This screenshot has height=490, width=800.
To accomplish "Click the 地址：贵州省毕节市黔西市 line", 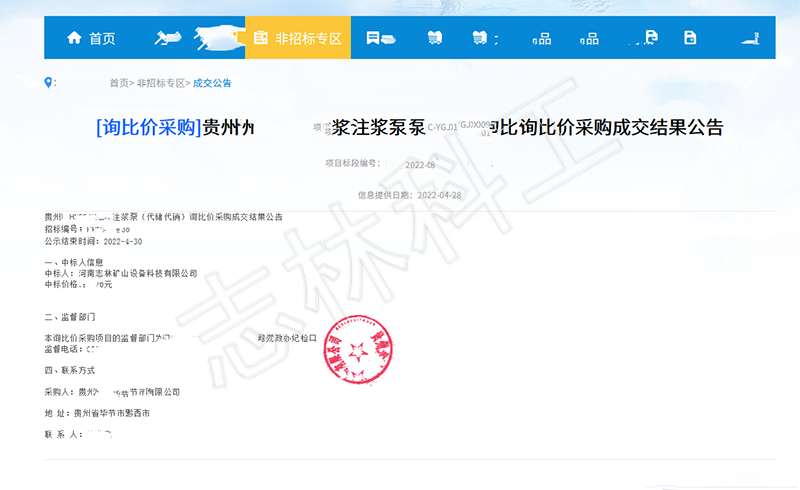I will (x=97, y=413).
